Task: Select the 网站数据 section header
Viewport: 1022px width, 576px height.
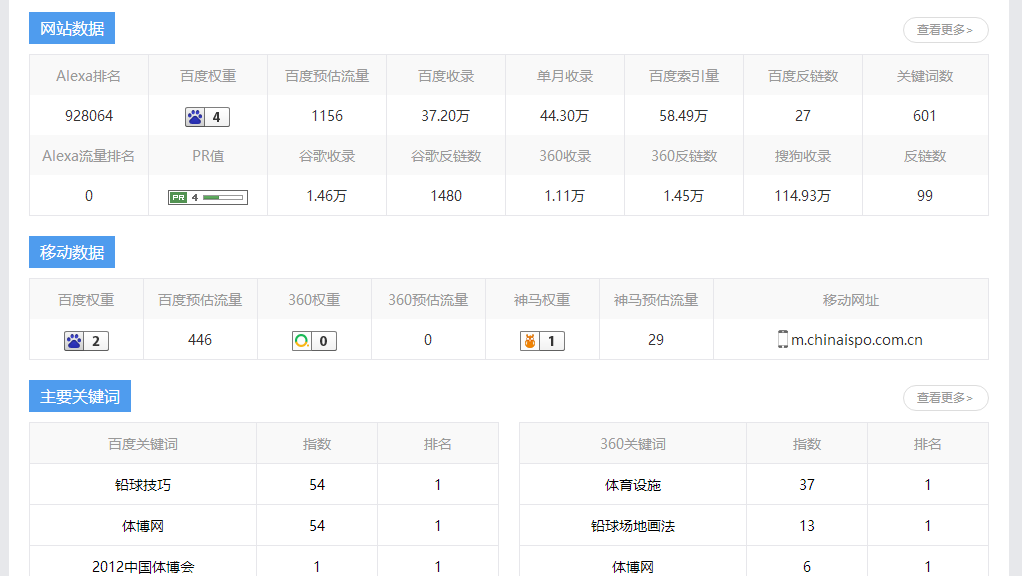Action: click(72, 28)
